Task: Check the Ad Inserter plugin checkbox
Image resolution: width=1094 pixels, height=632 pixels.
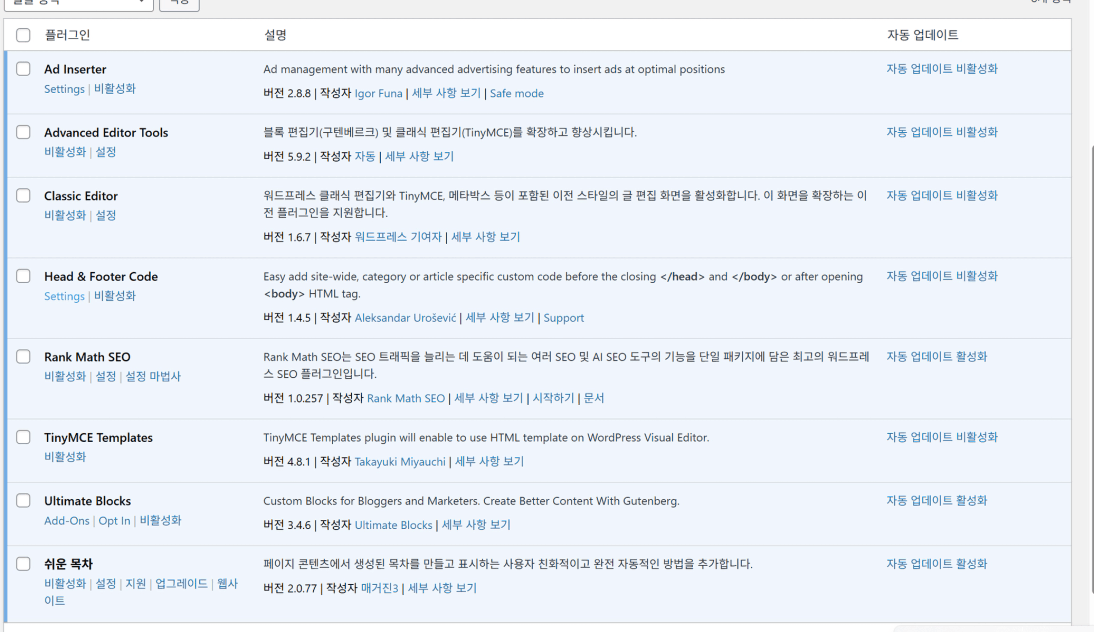Action: (x=23, y=69)
